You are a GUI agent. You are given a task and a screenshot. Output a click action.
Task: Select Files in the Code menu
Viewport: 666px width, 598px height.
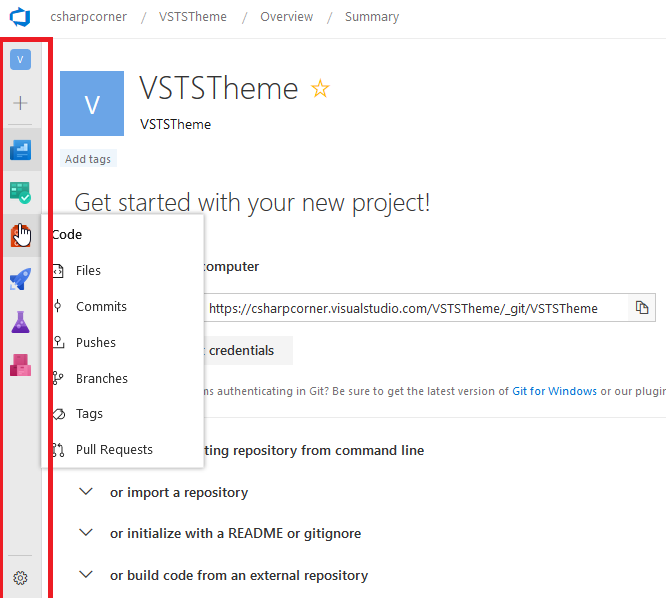(88, 271)
